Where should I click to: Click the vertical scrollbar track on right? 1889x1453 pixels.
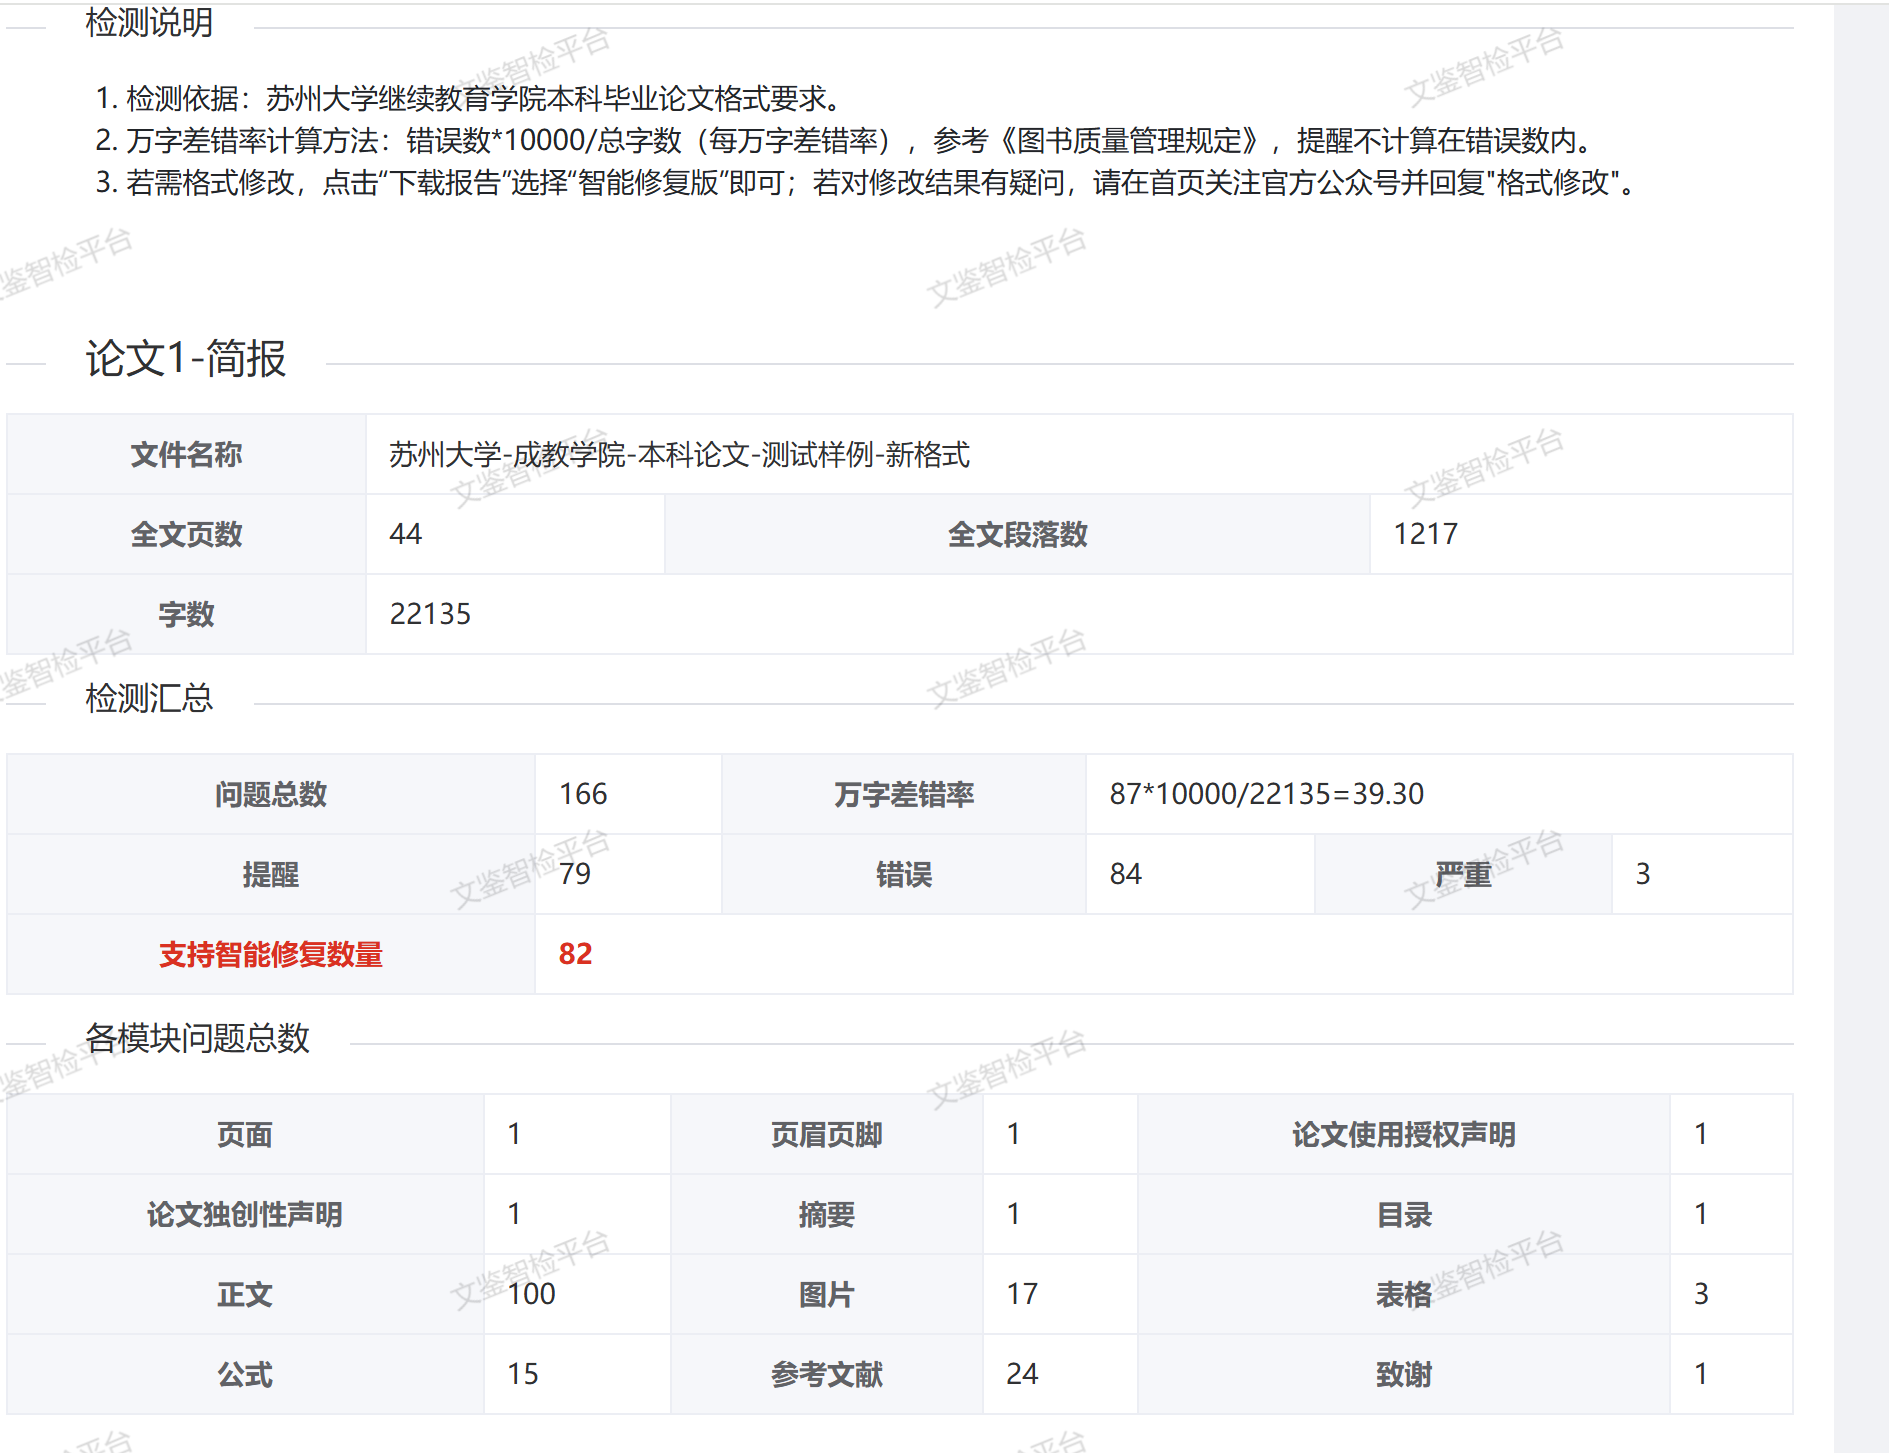click(1861, 700)
